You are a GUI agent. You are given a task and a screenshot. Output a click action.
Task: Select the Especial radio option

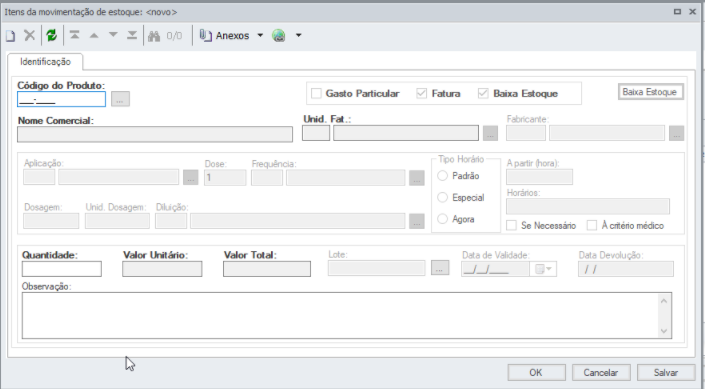[442, 197]
